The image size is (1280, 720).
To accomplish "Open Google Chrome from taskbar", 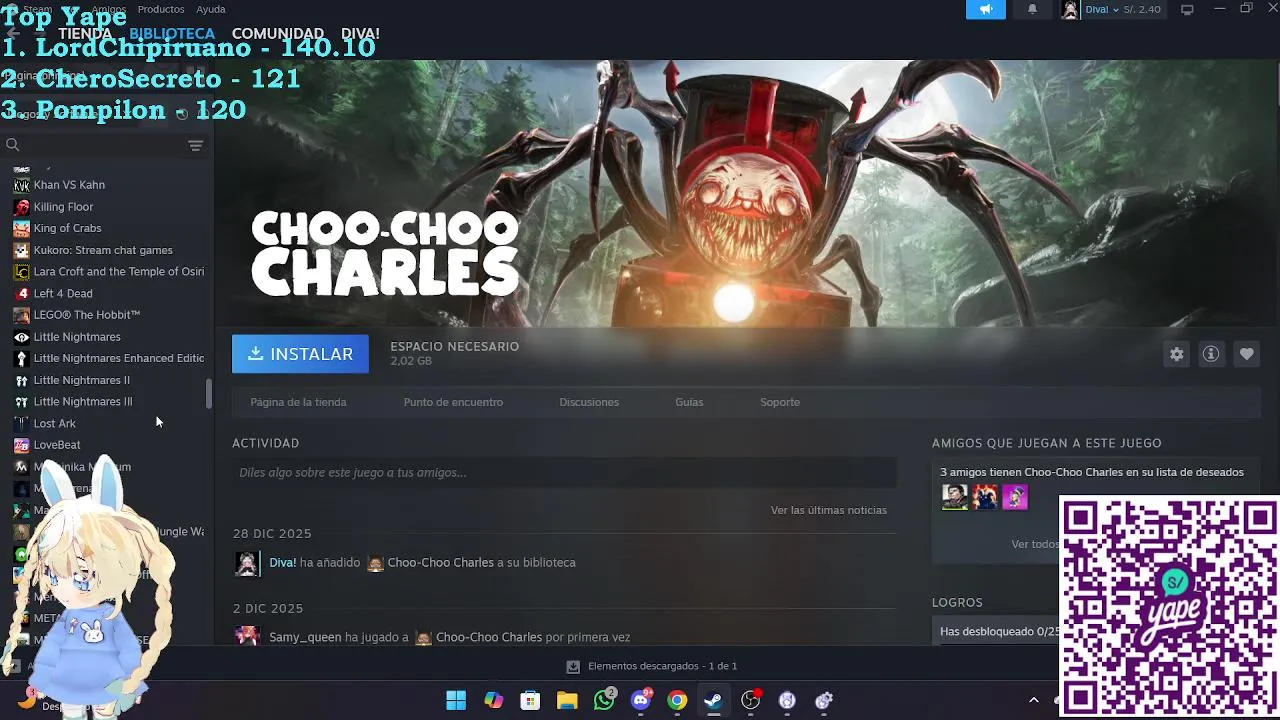I will pyautogui.click(x=677, y=700).
